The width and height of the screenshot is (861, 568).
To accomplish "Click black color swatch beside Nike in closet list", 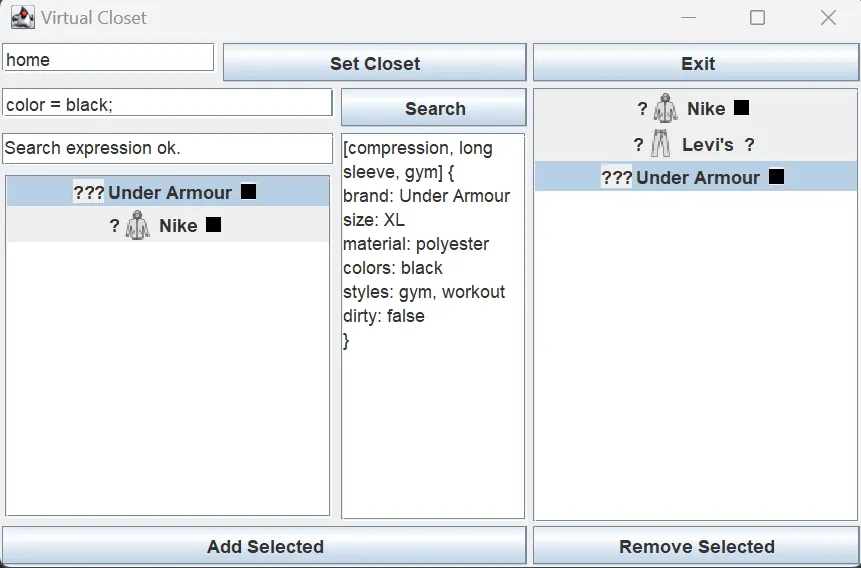I will (x=741, y=108).
